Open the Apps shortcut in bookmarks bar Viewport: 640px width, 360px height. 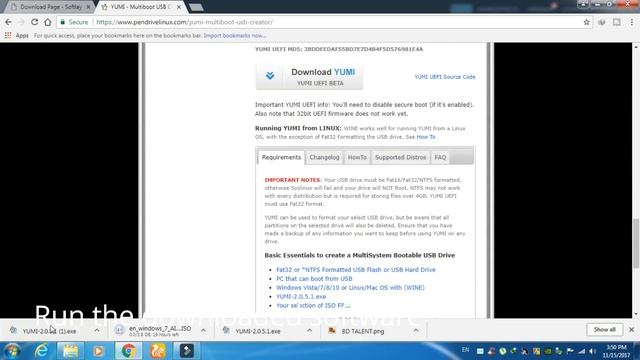click(17, 36)
